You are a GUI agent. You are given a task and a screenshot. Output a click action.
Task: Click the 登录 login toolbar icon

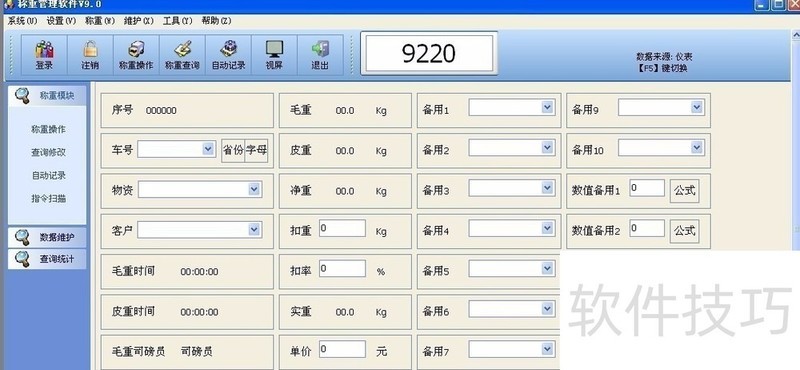[x=44, y=55]
